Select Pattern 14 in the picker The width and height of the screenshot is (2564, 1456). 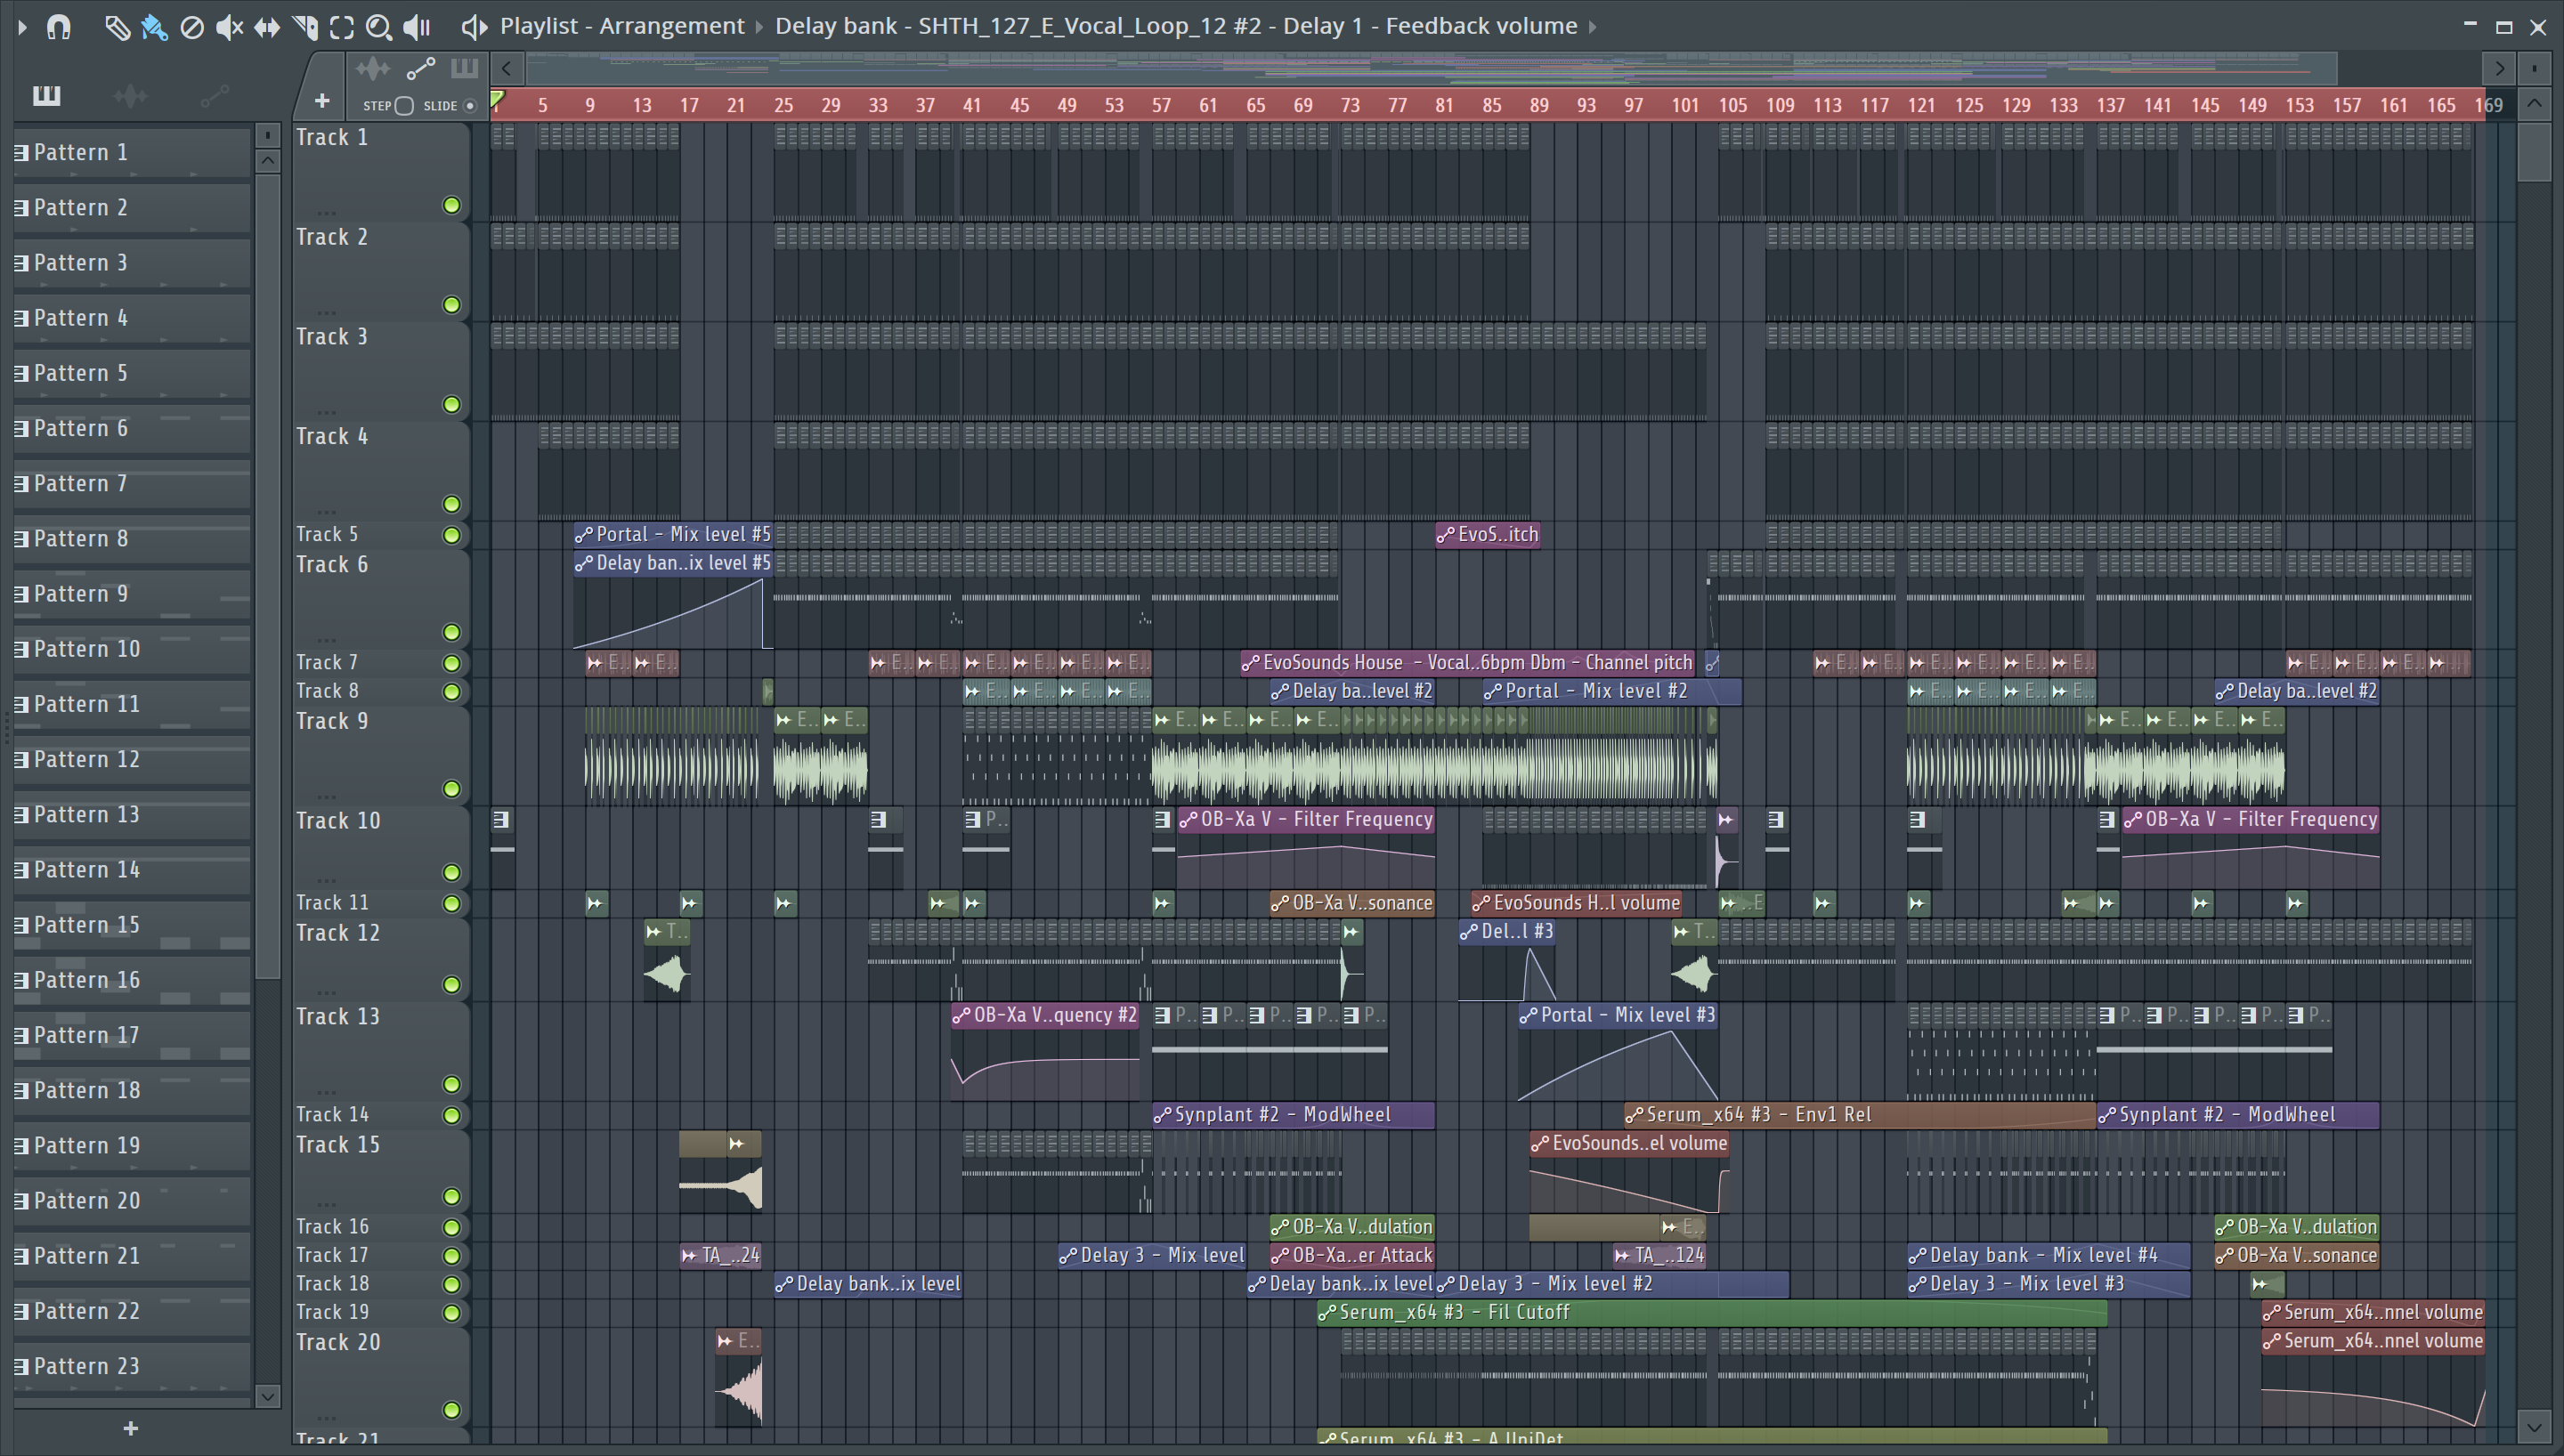(131, 870)
